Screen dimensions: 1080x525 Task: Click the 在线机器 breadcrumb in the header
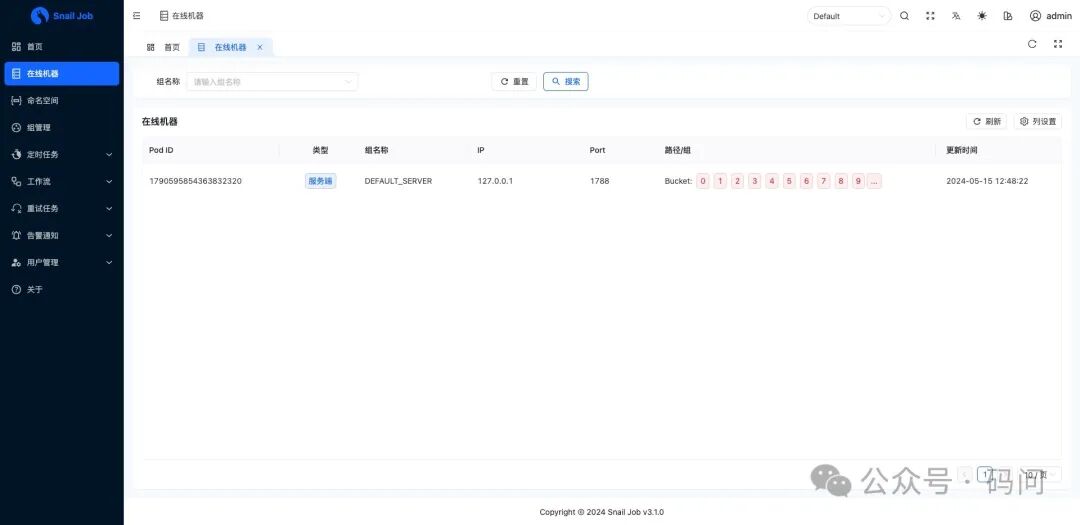tap(181, 16)
